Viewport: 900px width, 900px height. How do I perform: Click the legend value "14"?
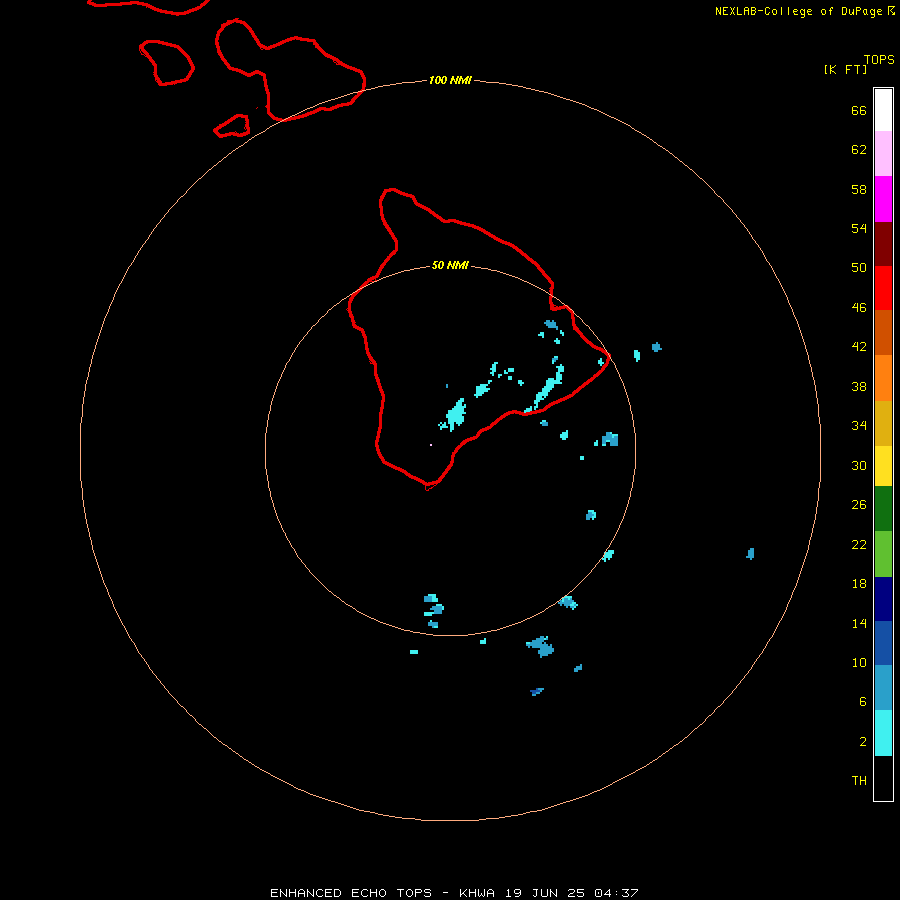(859, 623)
